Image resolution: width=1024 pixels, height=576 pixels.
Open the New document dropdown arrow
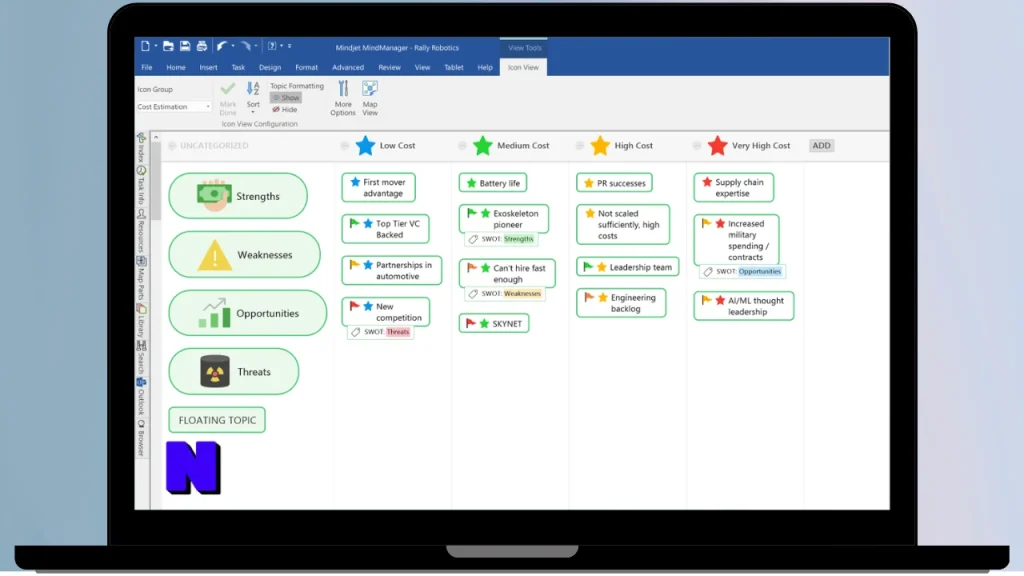pyautogui.click(x=156, y=46)
